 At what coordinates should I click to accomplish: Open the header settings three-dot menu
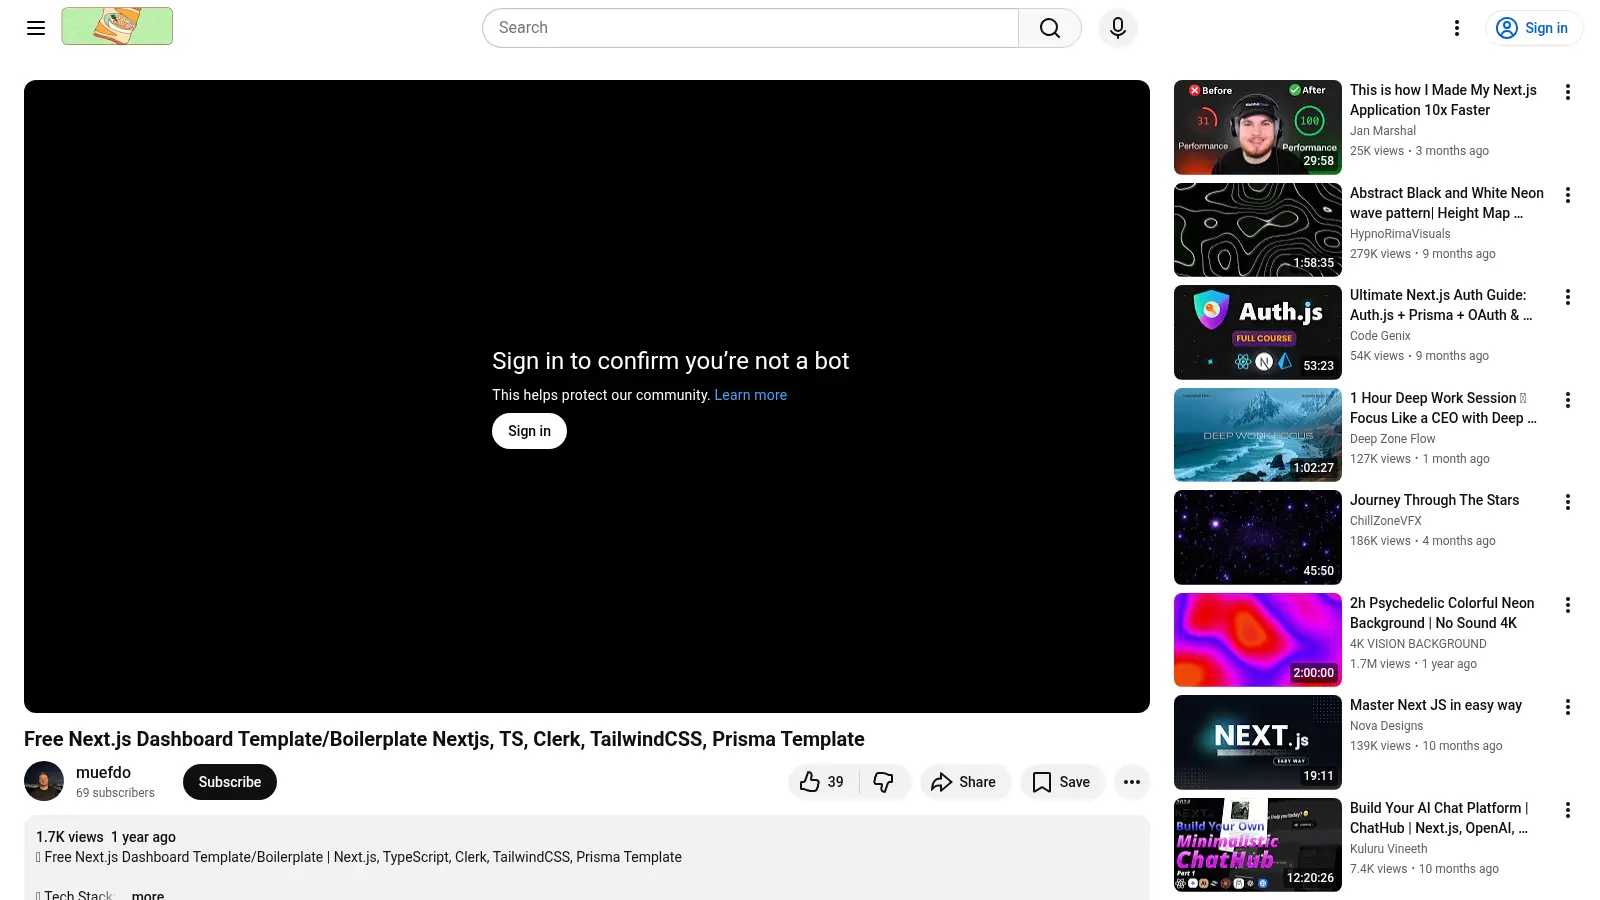[x=1457, y=28]
